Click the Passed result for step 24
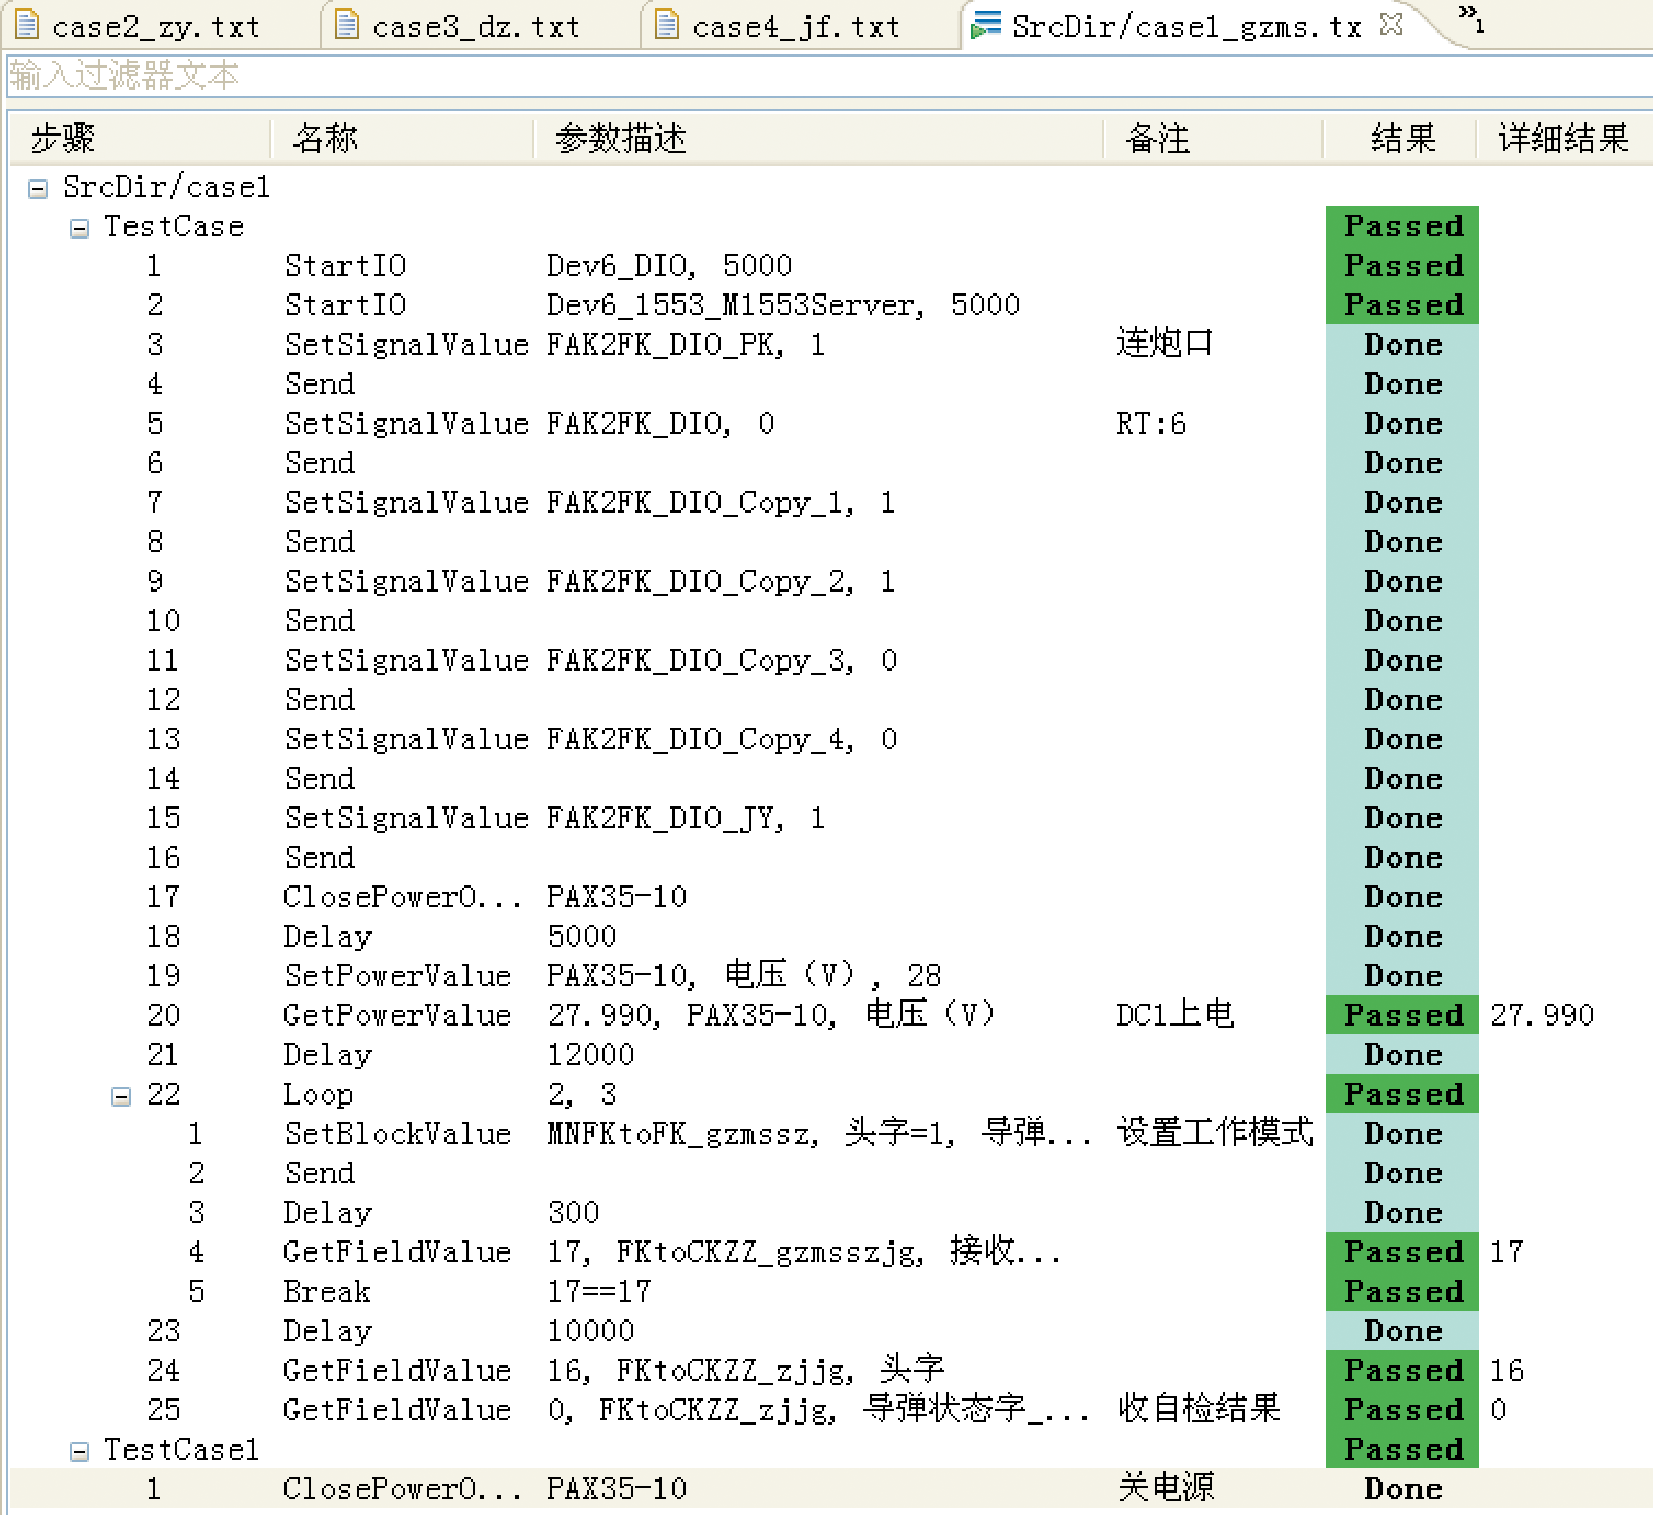Viewport: 1653px width, 1515px height. click(x=1402, y=1370)
